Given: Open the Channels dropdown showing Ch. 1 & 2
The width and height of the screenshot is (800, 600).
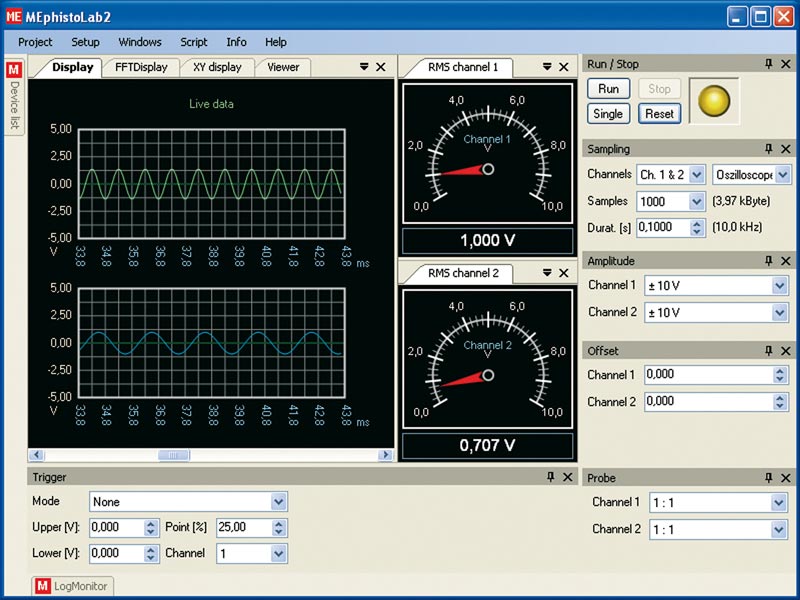Looking at the screenshot, I should click(x=697, y=174).
